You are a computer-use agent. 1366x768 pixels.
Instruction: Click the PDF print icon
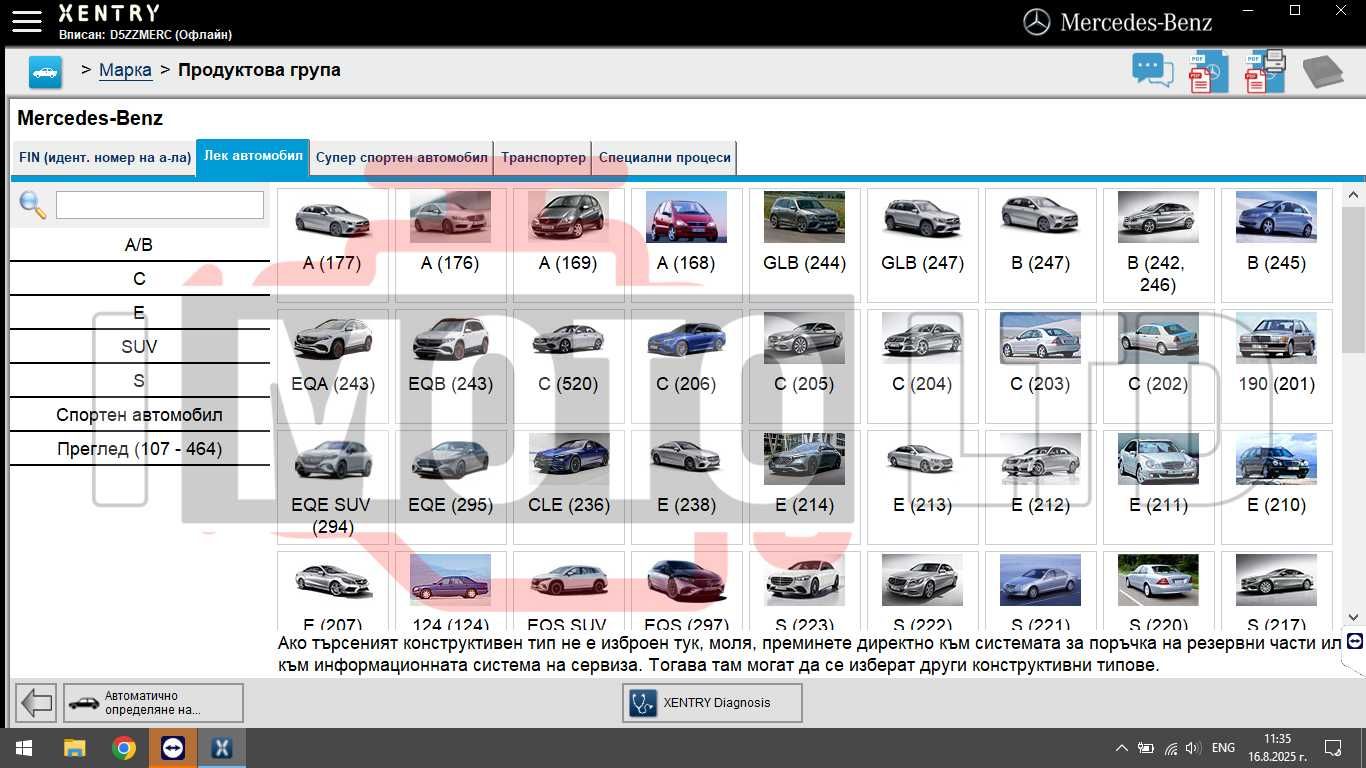1265,71
